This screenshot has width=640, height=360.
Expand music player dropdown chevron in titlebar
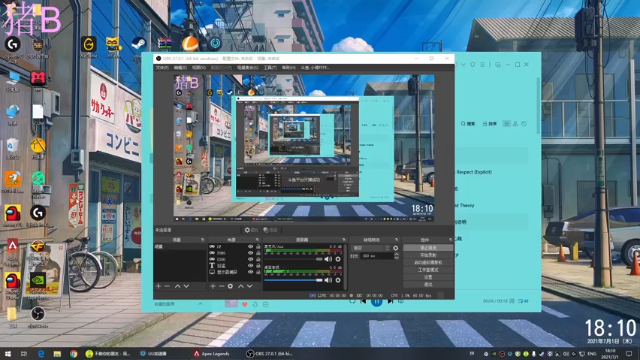(x=463, y=64)
